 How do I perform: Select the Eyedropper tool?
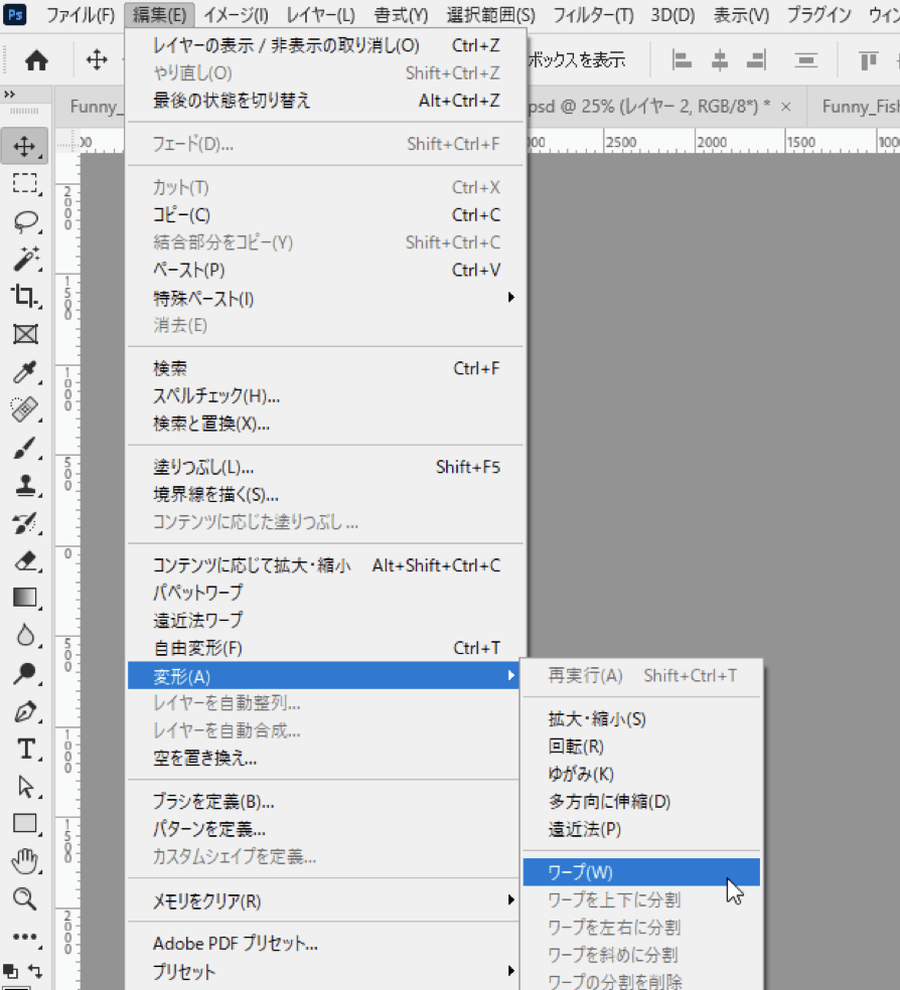click(x=25, y=372)
